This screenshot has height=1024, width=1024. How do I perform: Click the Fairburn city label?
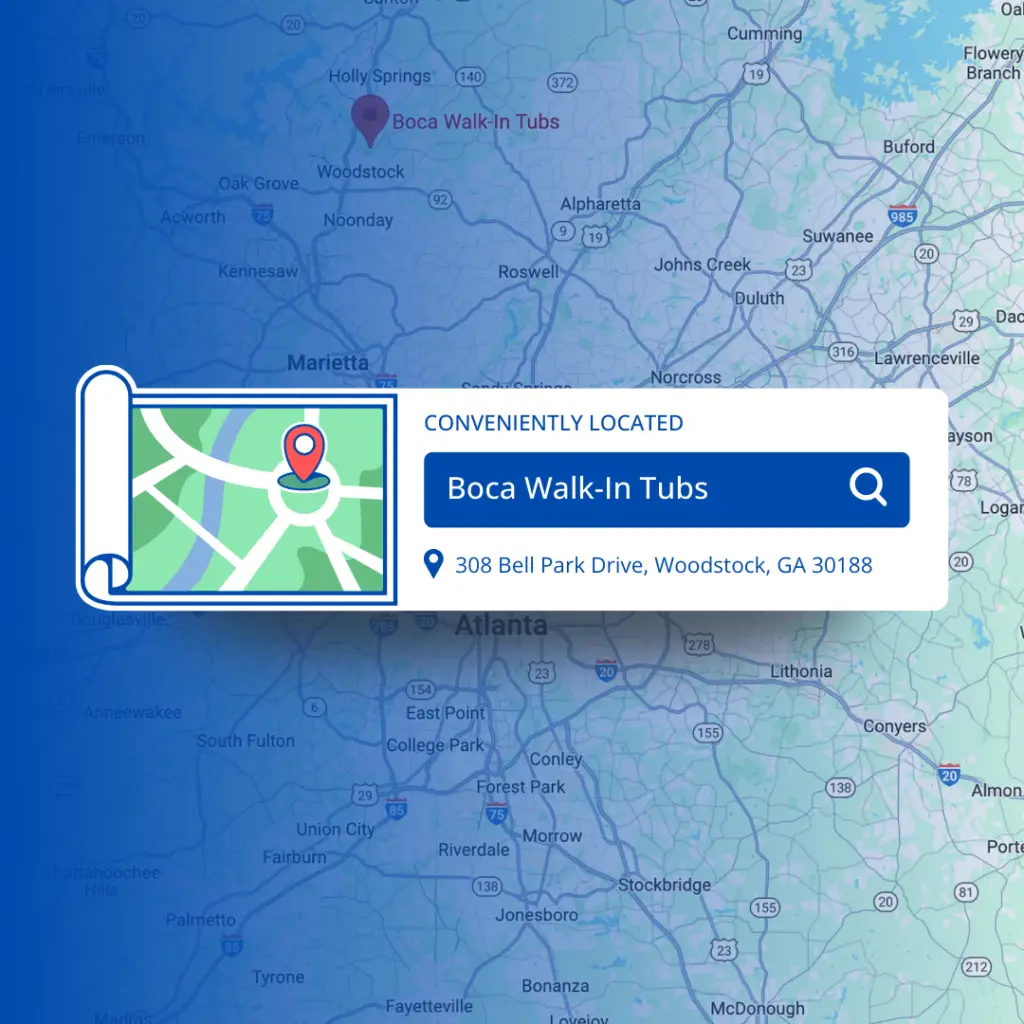[x=295, y=857]
